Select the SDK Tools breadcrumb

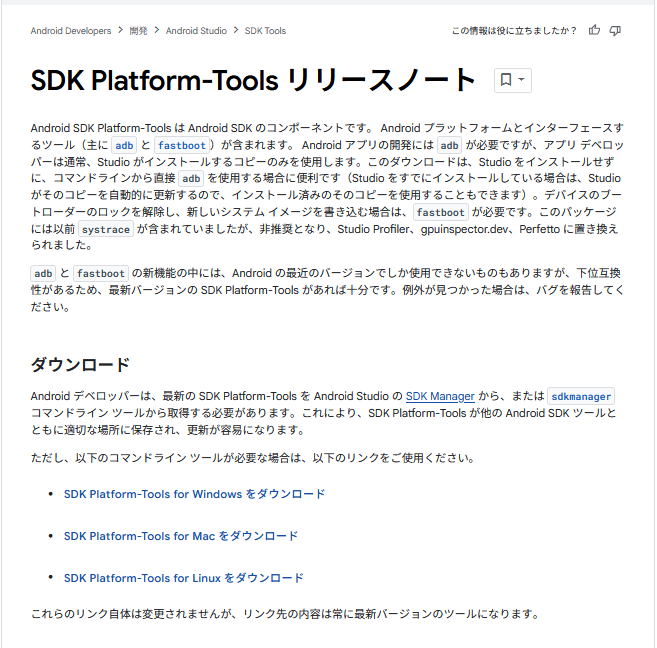(x=265, y=31)
